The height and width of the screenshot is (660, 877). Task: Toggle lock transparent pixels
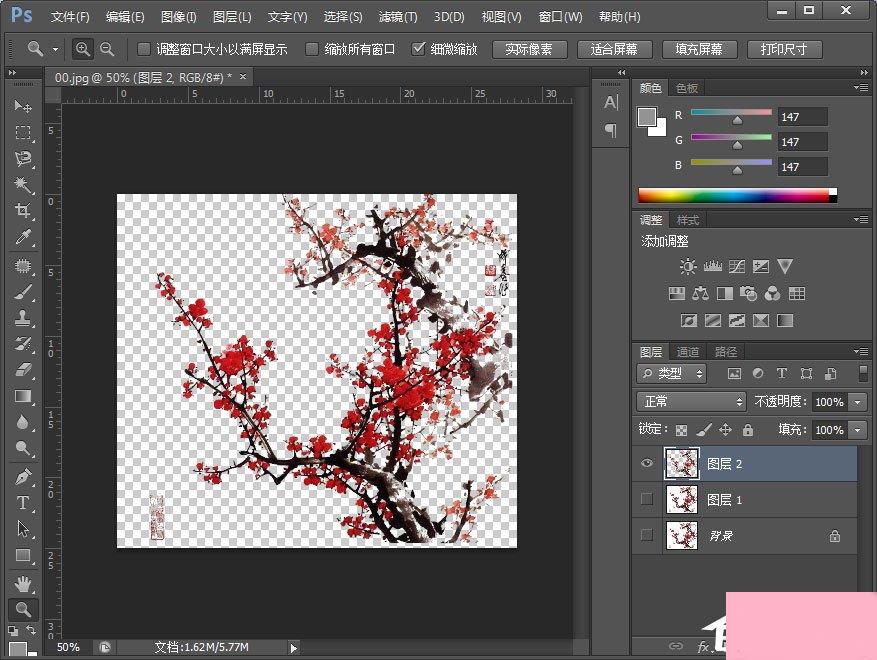pos(681,430)
